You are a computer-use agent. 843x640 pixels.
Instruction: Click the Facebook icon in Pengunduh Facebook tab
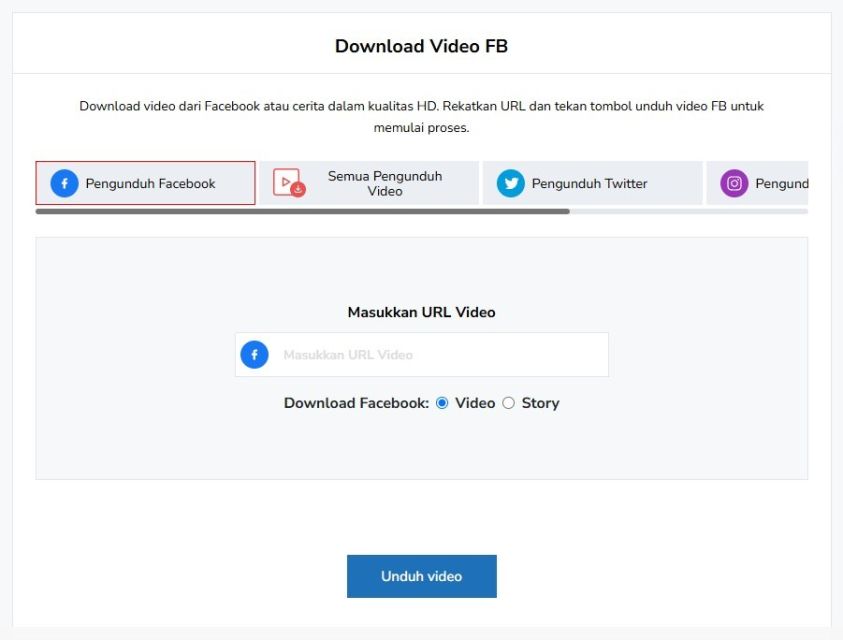[65, 183]
